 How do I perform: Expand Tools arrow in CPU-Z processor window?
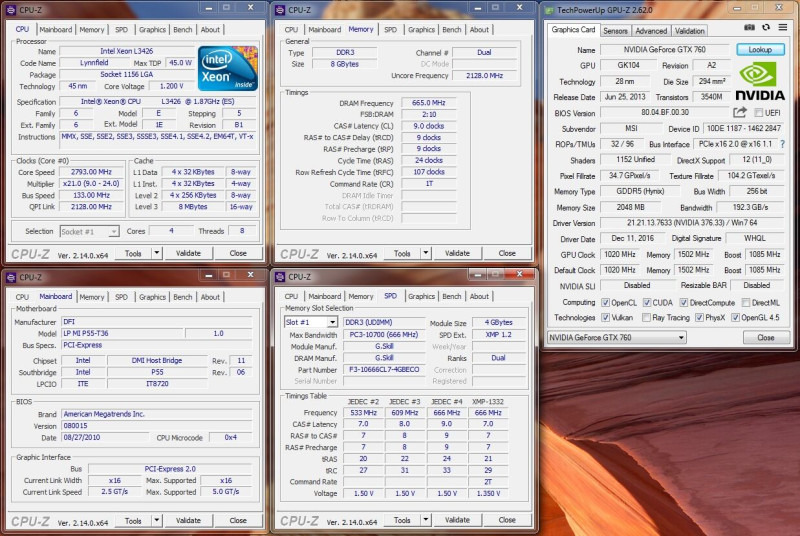[x=157, y=253]
